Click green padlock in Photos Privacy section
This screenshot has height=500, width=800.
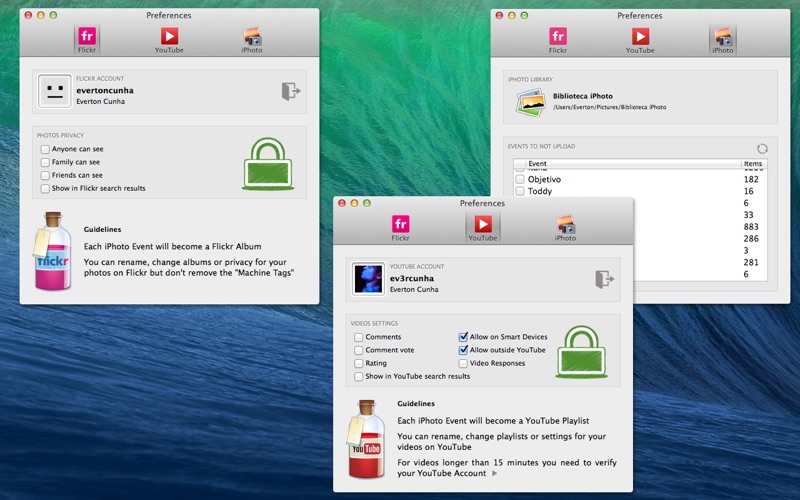pyautogui.click(x=268, y=164)
